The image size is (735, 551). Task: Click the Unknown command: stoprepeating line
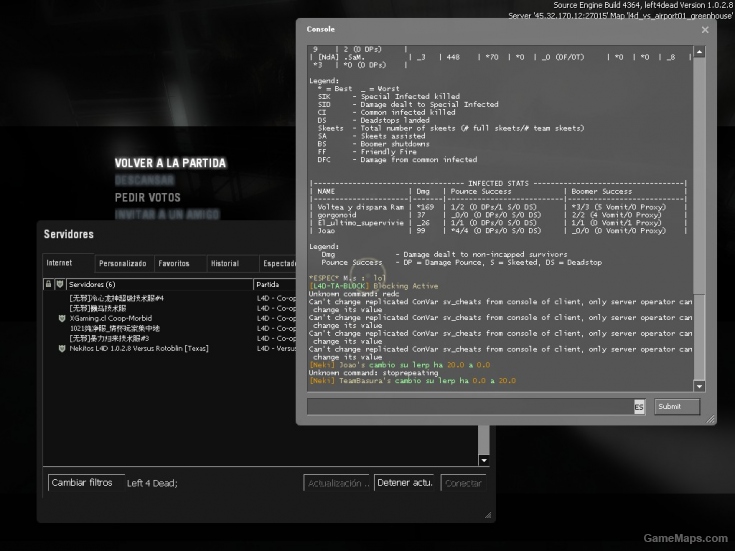[x=374, y=373]
